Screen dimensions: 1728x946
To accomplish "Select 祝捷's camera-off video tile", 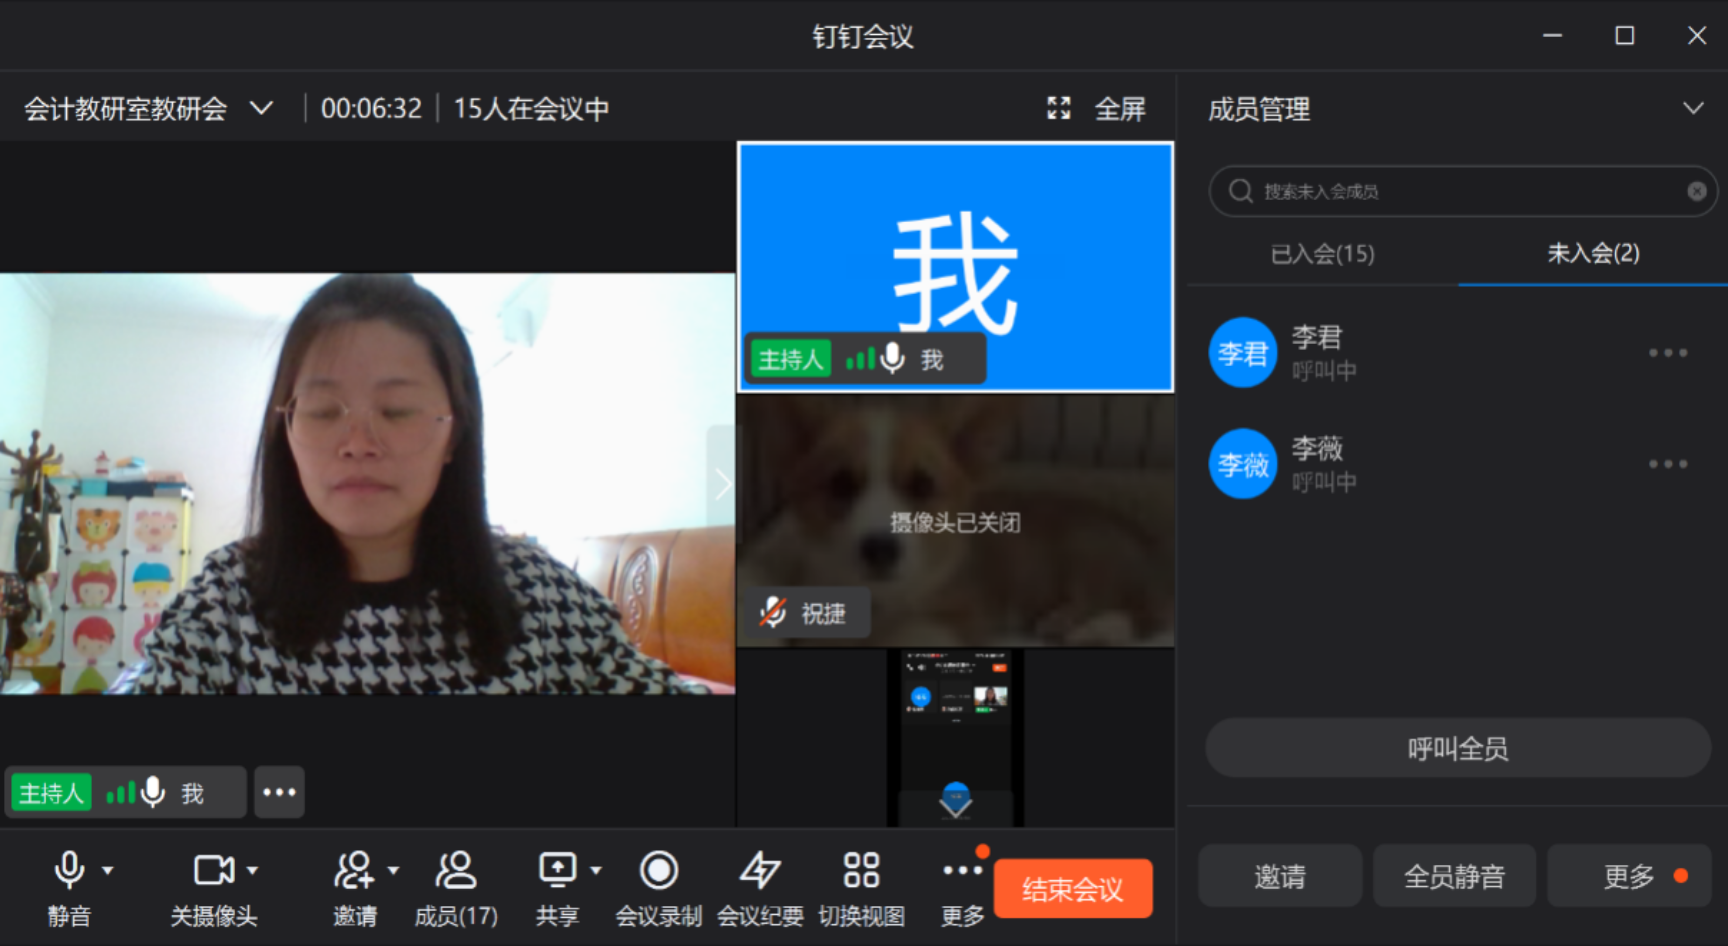I will tap(955, 520).
